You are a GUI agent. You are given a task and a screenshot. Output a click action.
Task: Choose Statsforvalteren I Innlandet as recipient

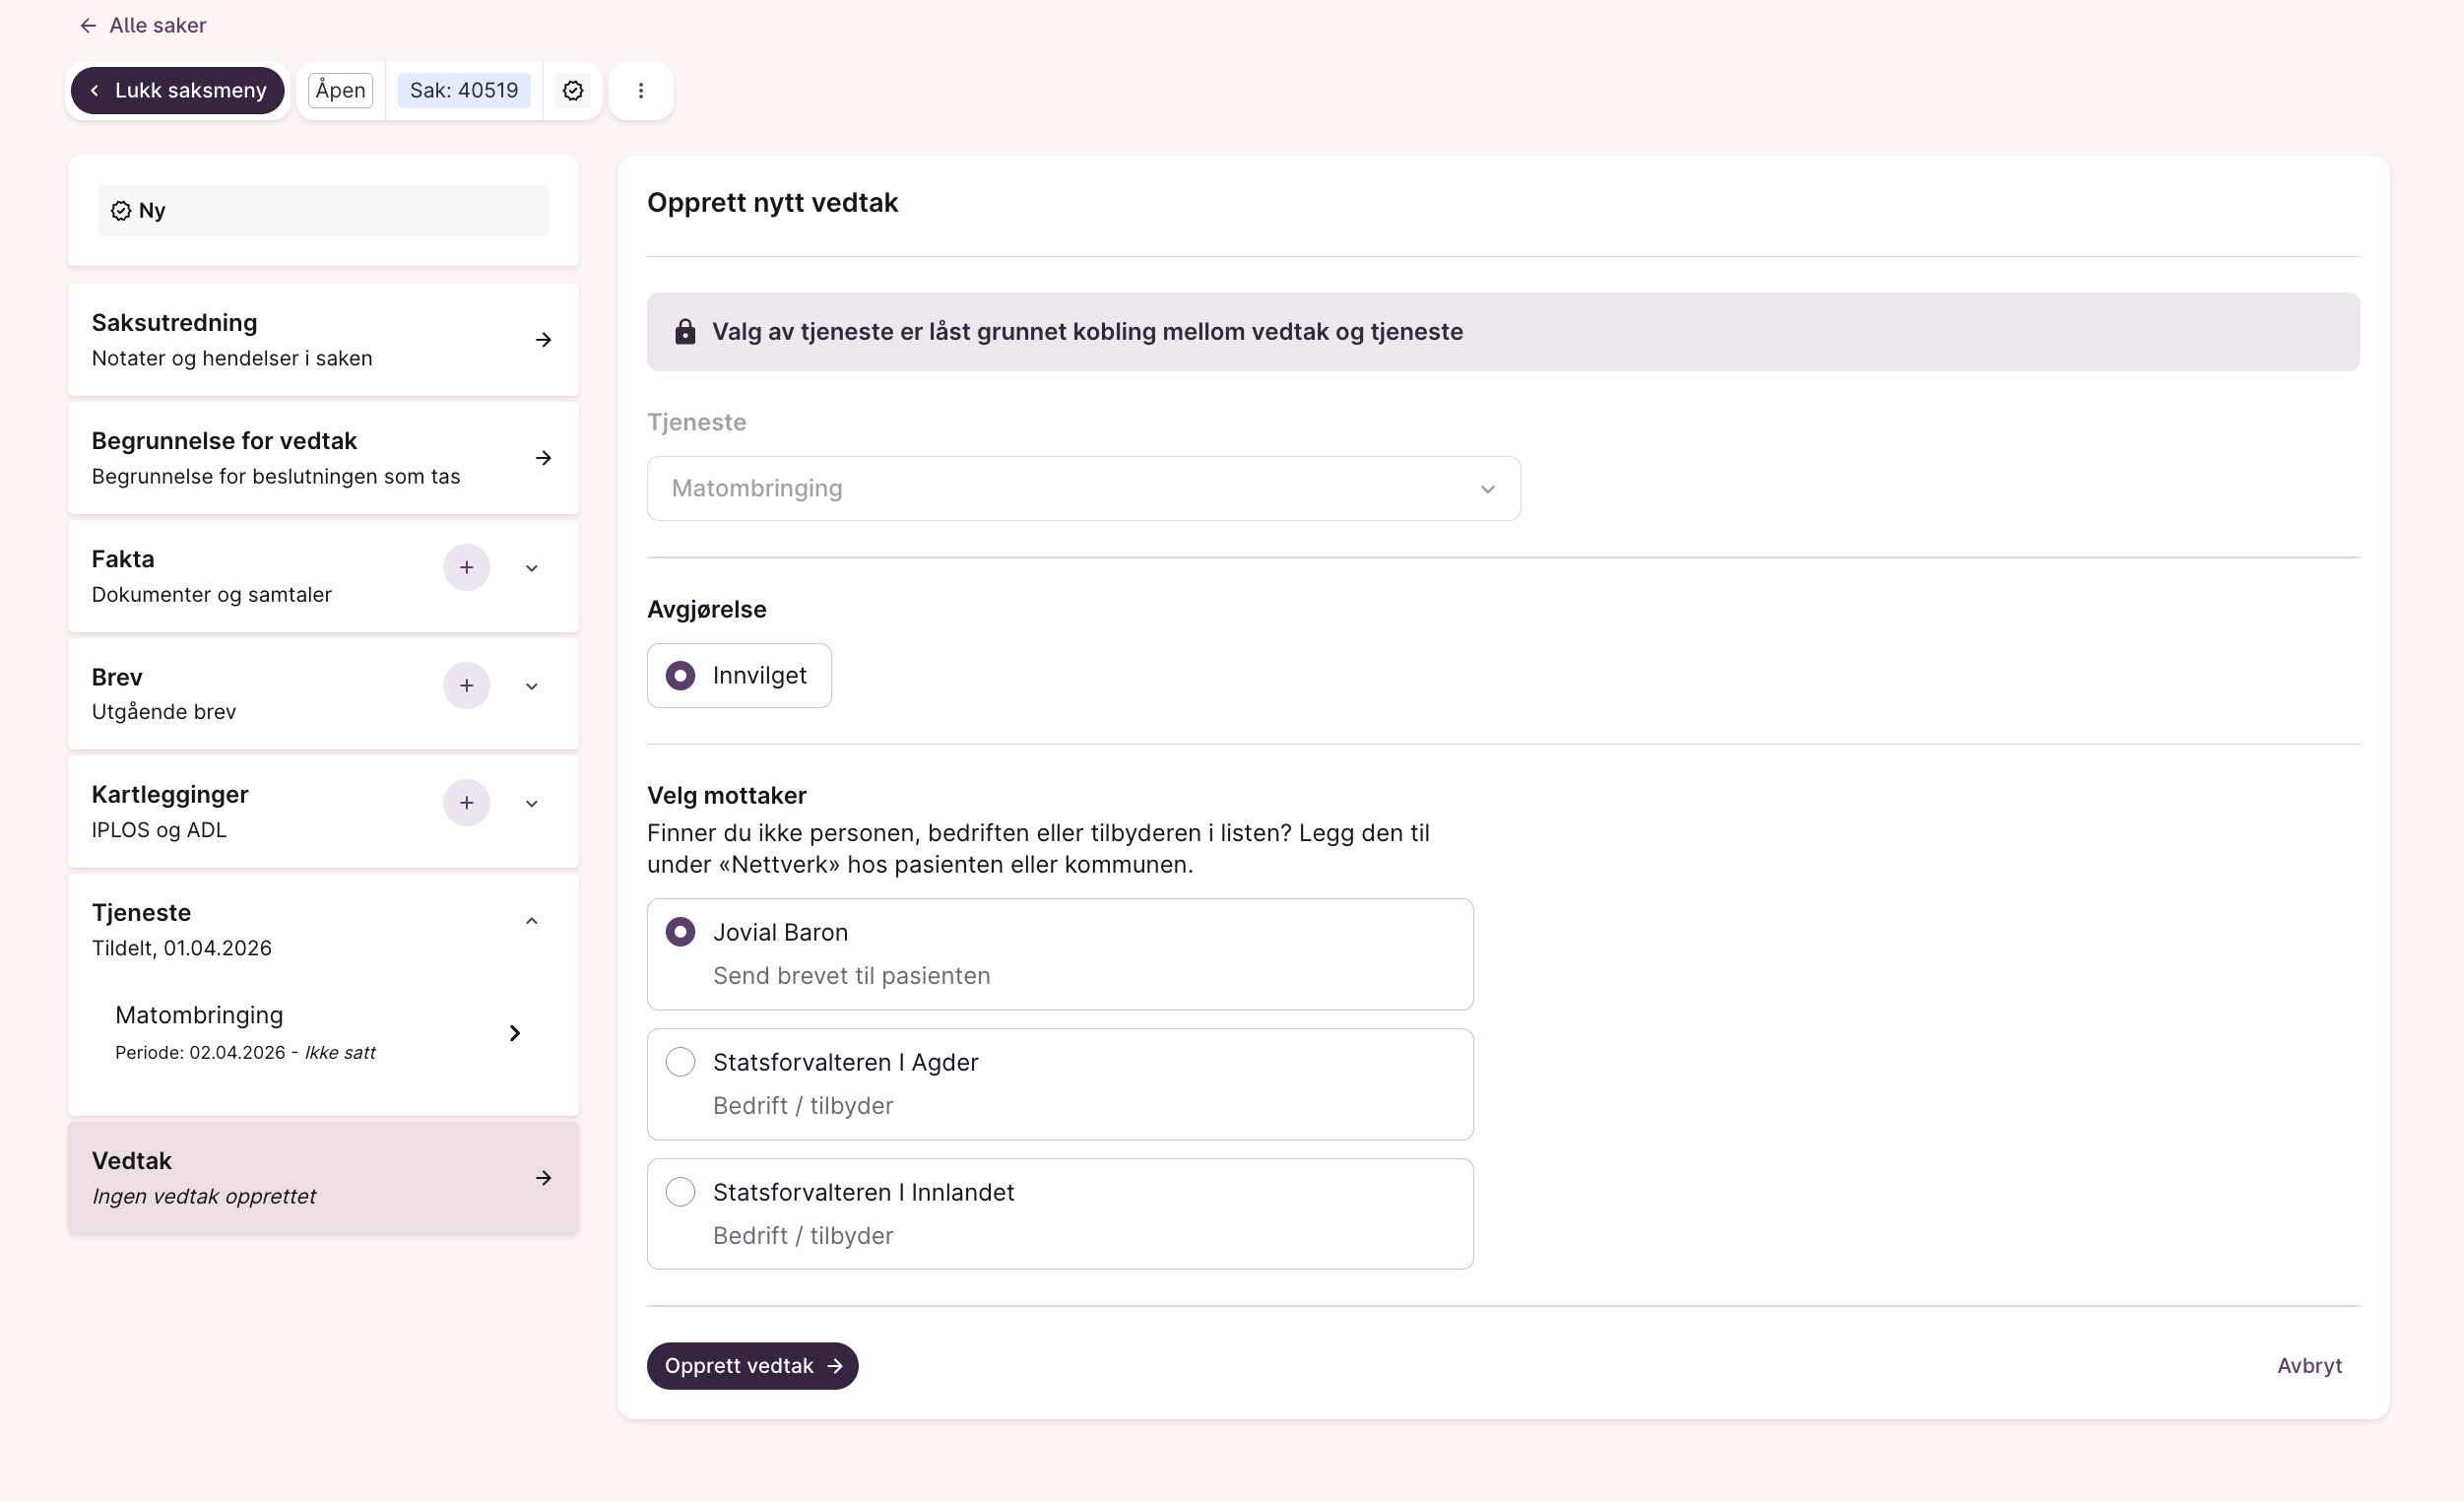(681, 1192)
